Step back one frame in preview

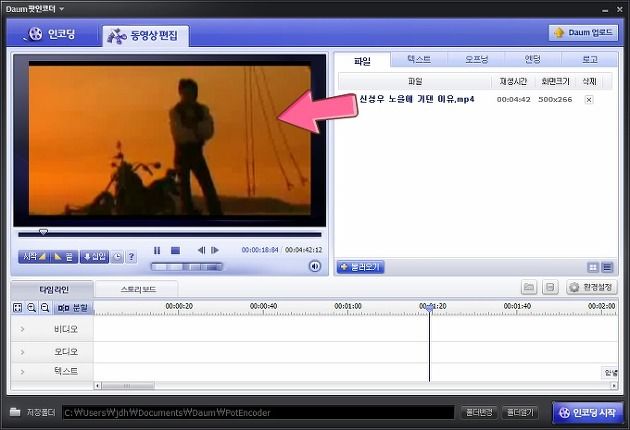coord(201,250)
